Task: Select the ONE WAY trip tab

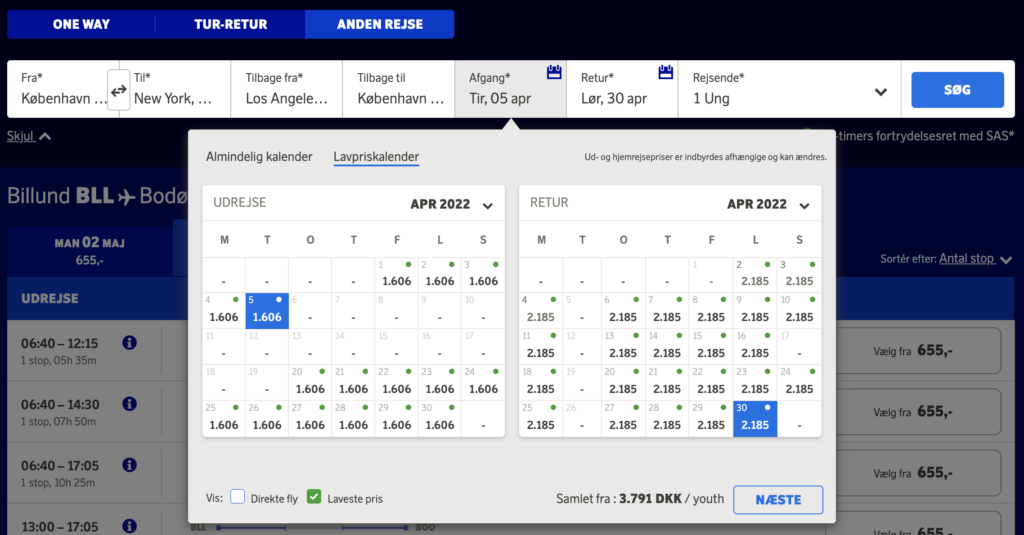Action: [81, 24]
